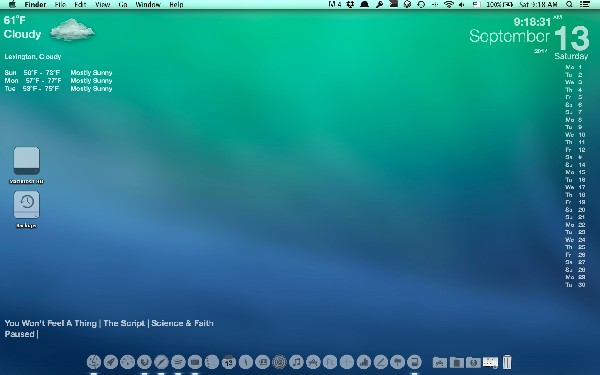Open the Go menu

123,5
